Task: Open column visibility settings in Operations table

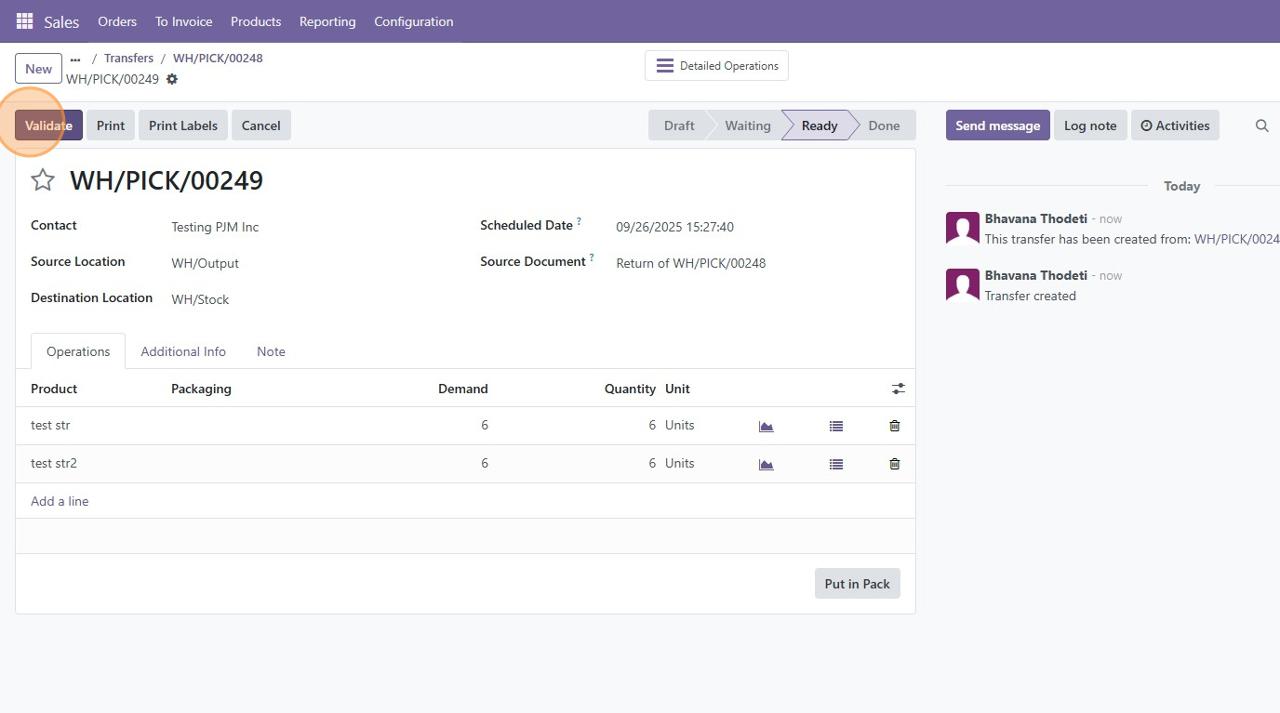Action: click(x=898, y=389)
